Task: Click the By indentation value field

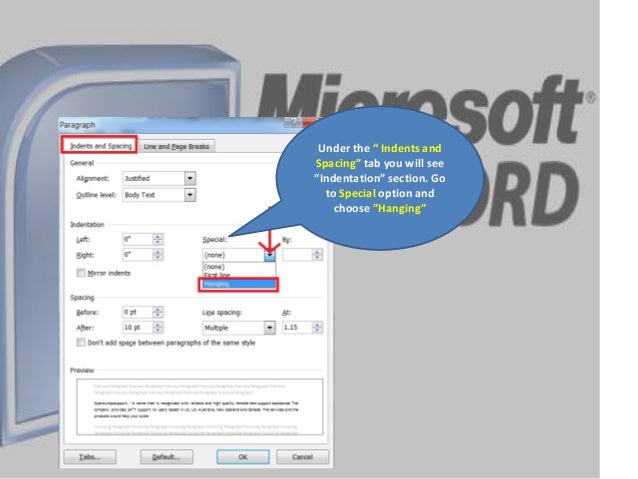Action: (297, 255)
